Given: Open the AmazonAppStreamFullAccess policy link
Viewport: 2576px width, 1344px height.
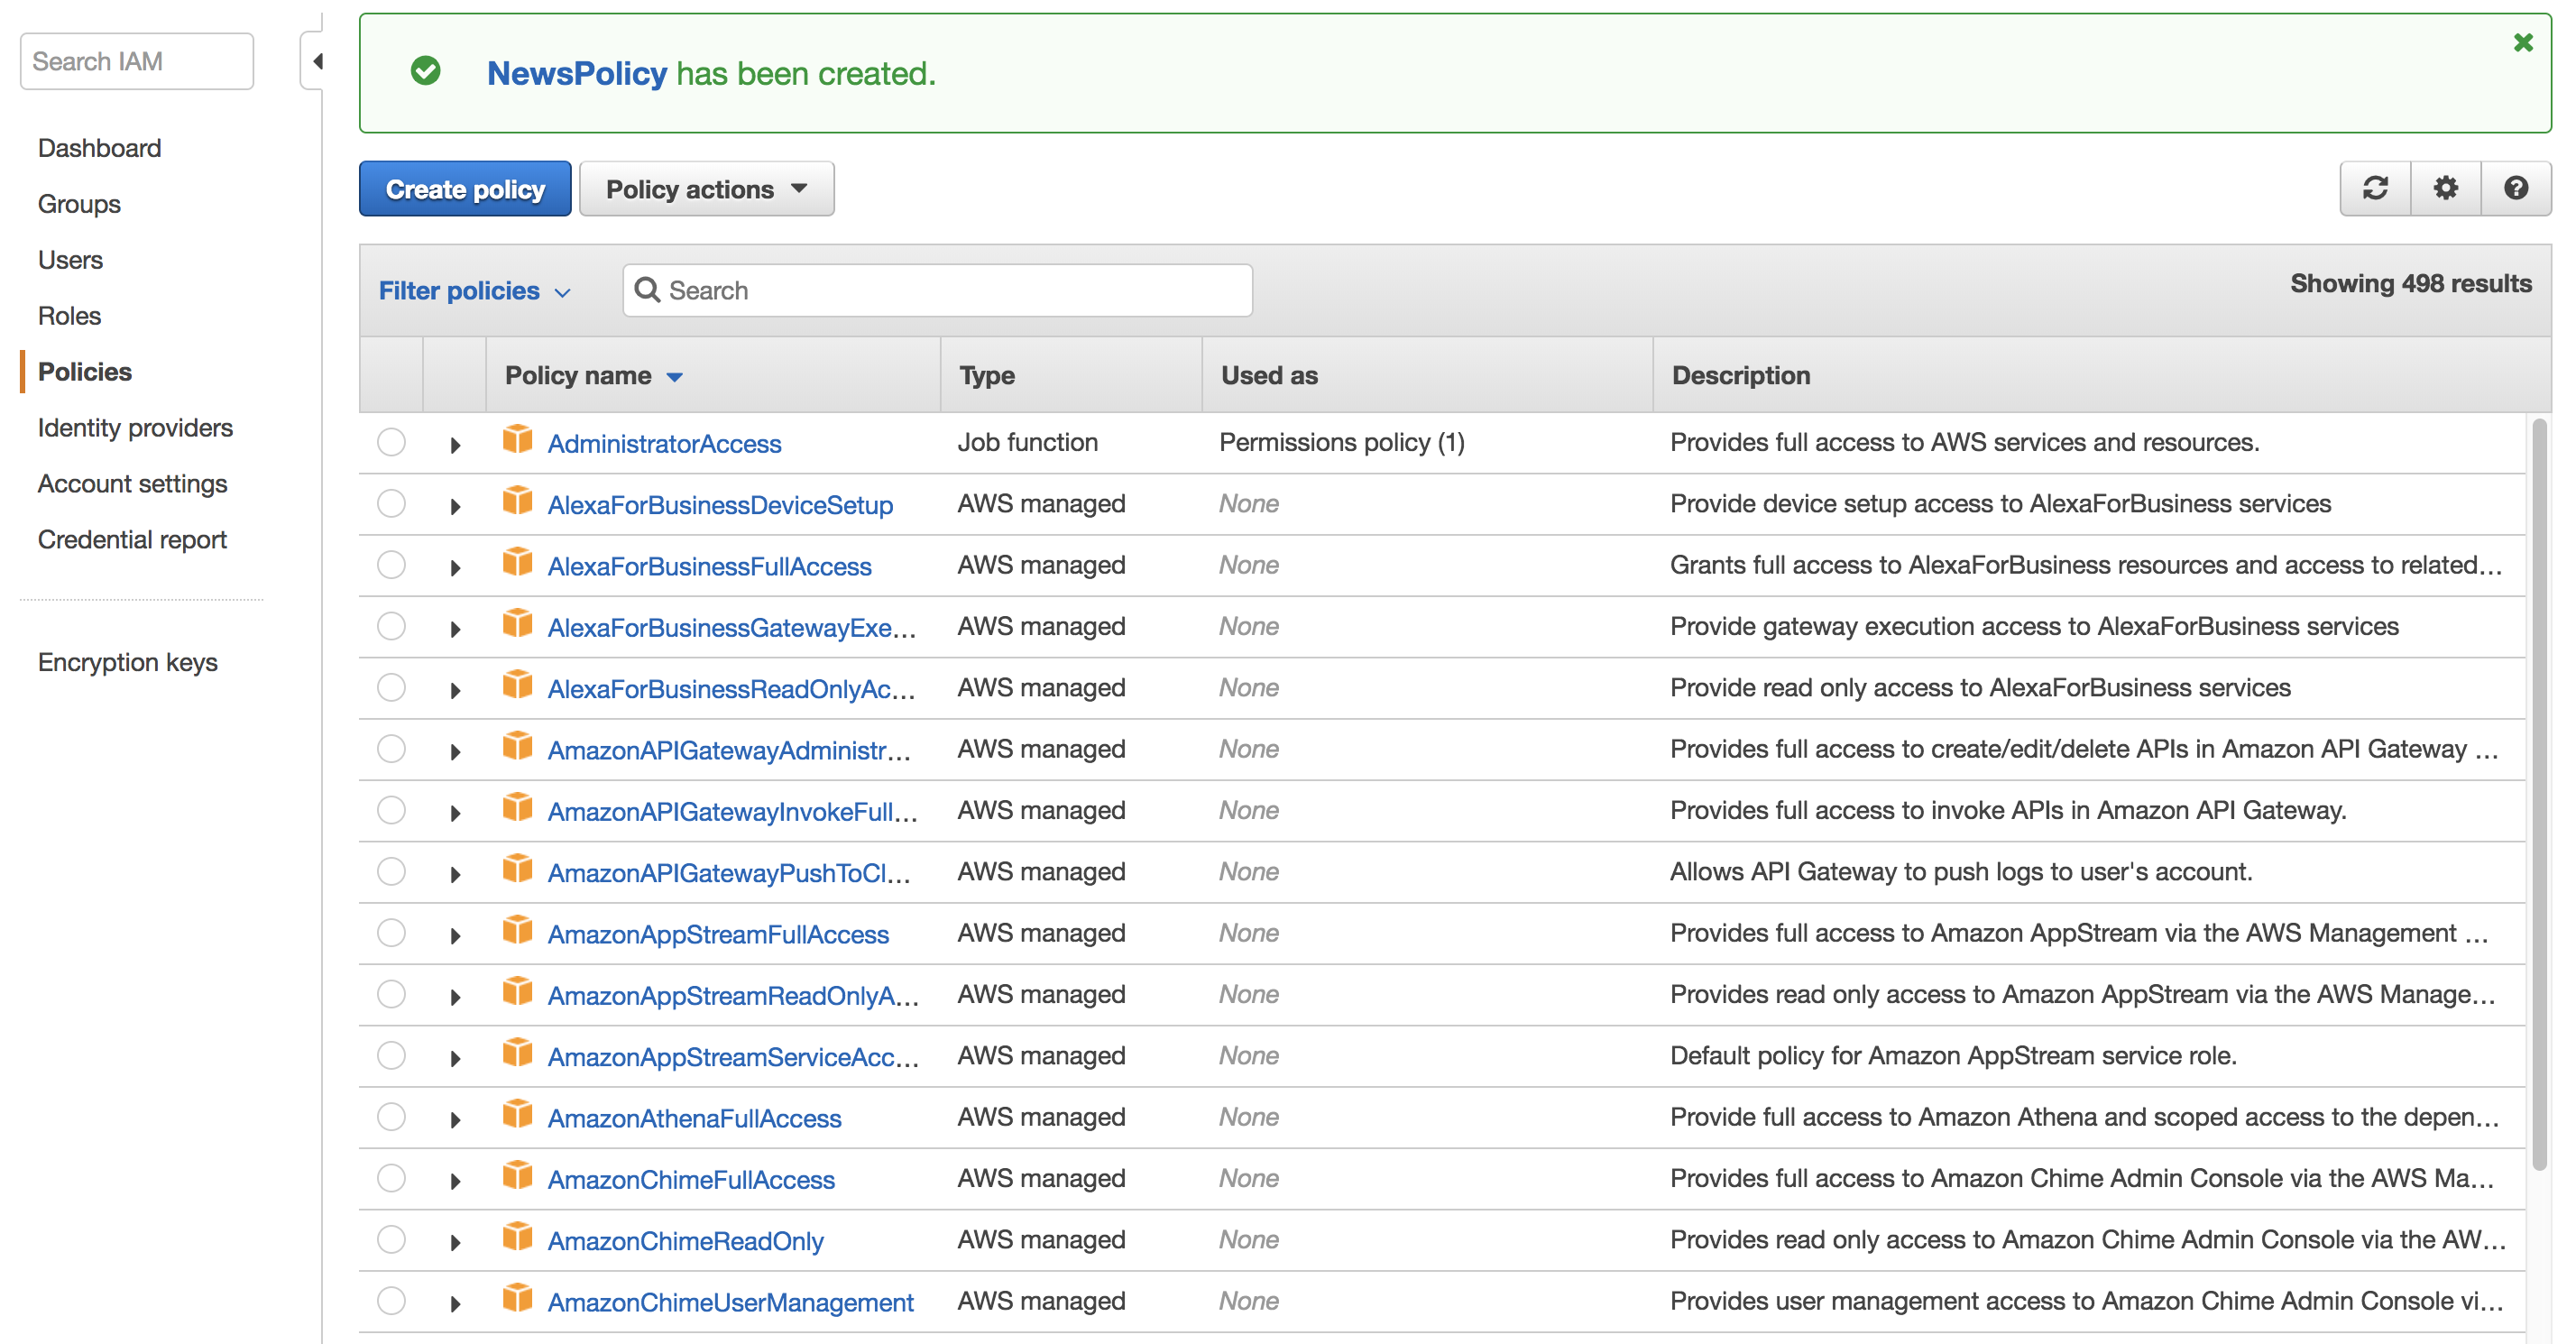Looking at the screenshot, I should coord(718,935).
